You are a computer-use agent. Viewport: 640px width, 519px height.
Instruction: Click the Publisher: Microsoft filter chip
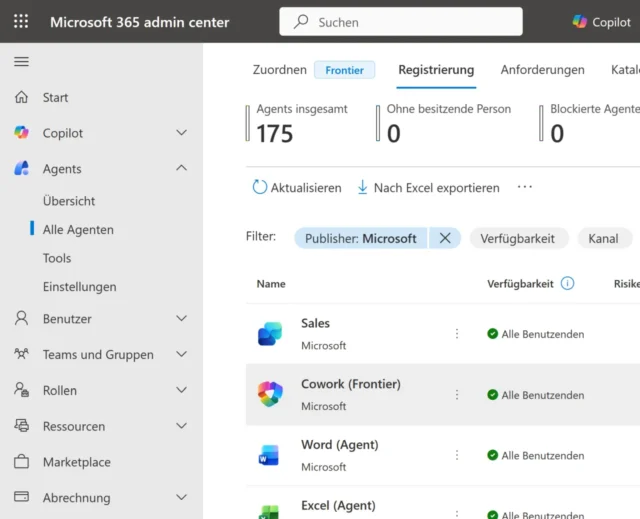point(361,238)
